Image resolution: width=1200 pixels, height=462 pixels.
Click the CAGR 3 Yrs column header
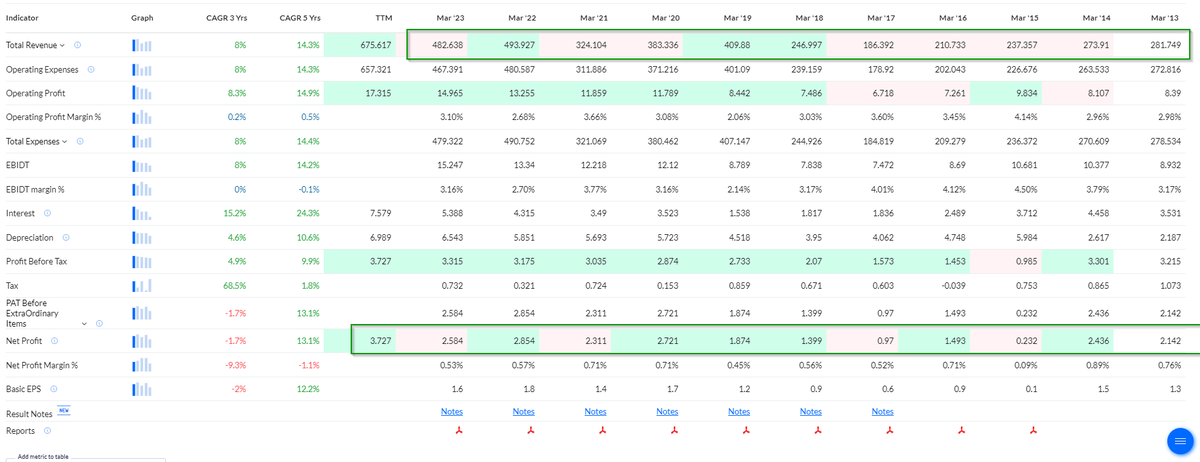(226, 18)
